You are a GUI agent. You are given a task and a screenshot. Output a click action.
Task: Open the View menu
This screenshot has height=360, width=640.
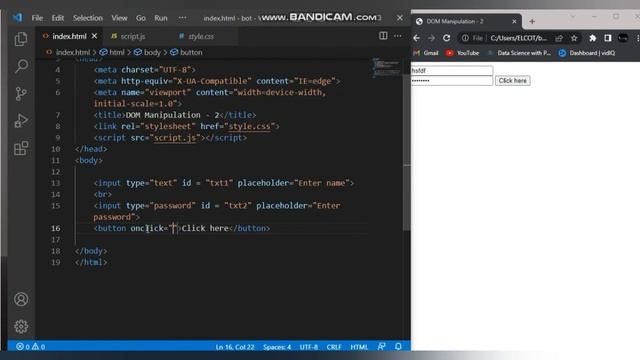tap(119, 18)
